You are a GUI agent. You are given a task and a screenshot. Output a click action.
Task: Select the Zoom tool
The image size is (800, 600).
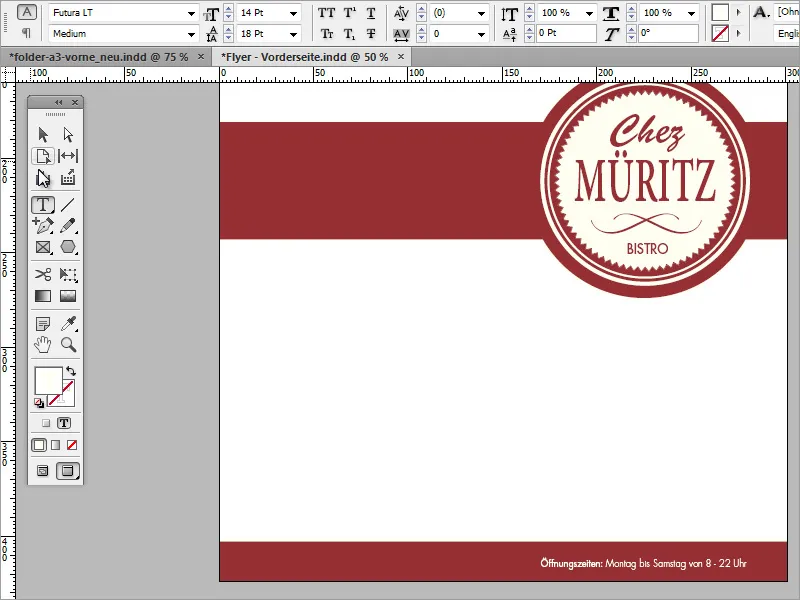coord(67,345)
